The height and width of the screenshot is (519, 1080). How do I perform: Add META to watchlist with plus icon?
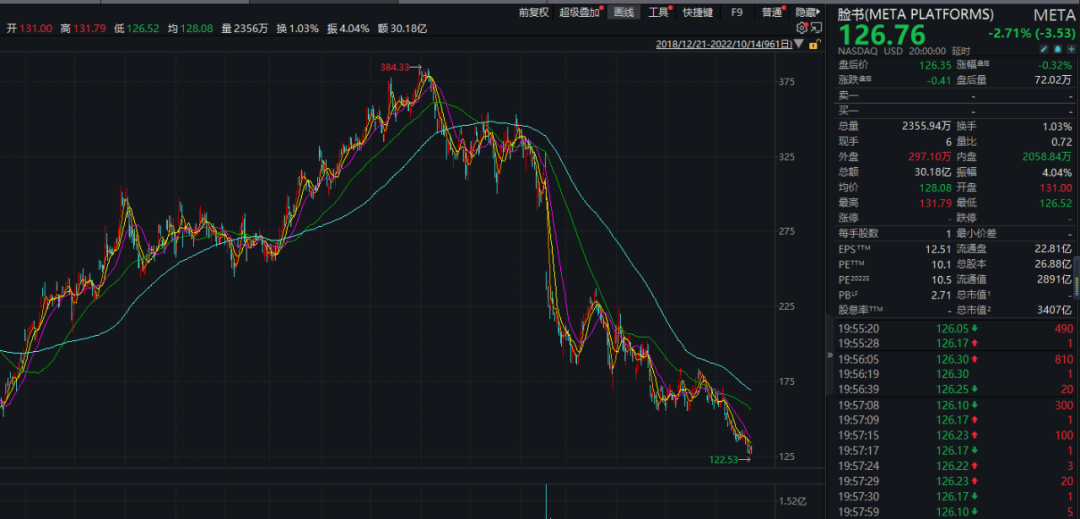tap(1069, 48)
